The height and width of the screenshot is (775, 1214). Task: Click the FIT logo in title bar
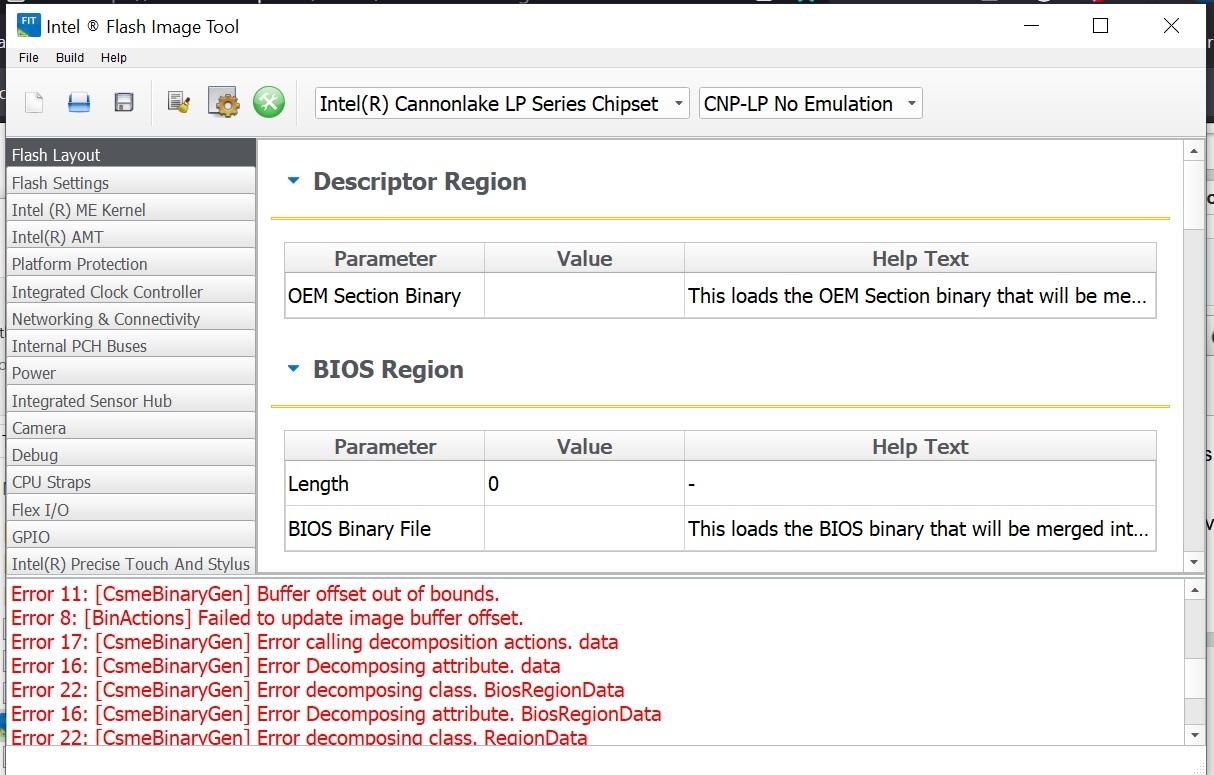[x=29, y=26]
